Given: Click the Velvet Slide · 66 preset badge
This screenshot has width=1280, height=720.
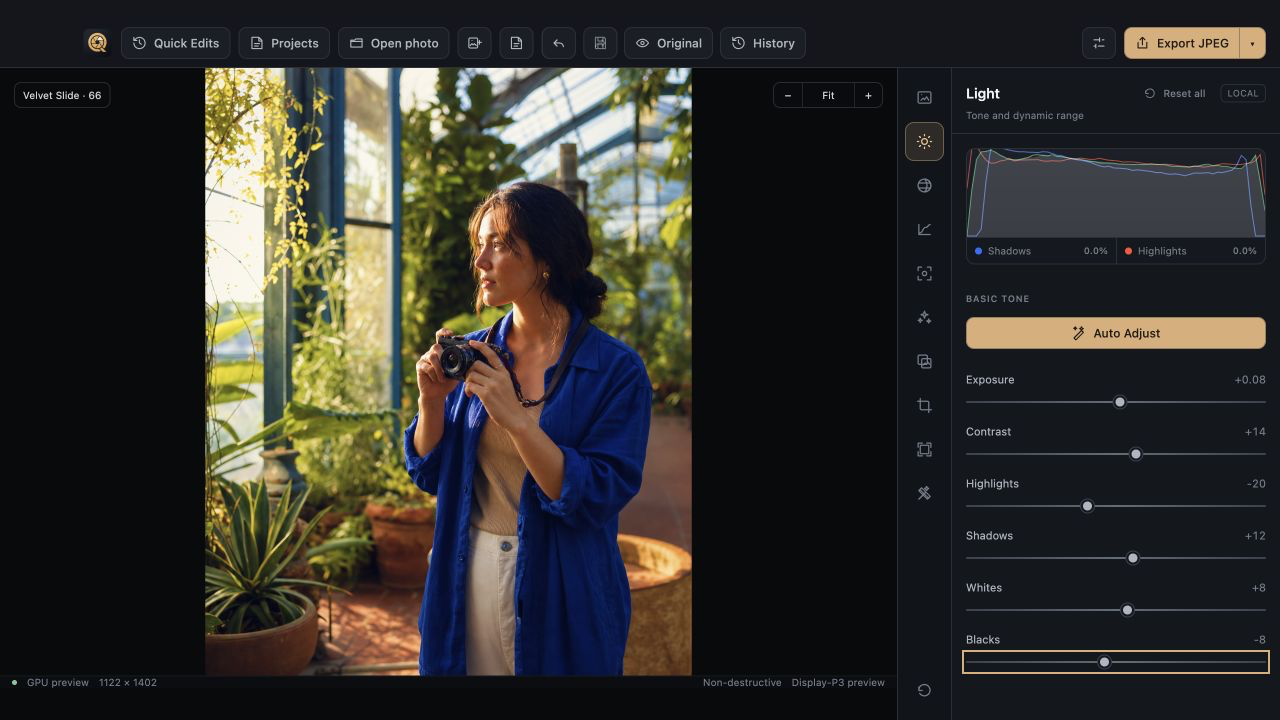Looking at the screenshot, I should coord(62,95).
